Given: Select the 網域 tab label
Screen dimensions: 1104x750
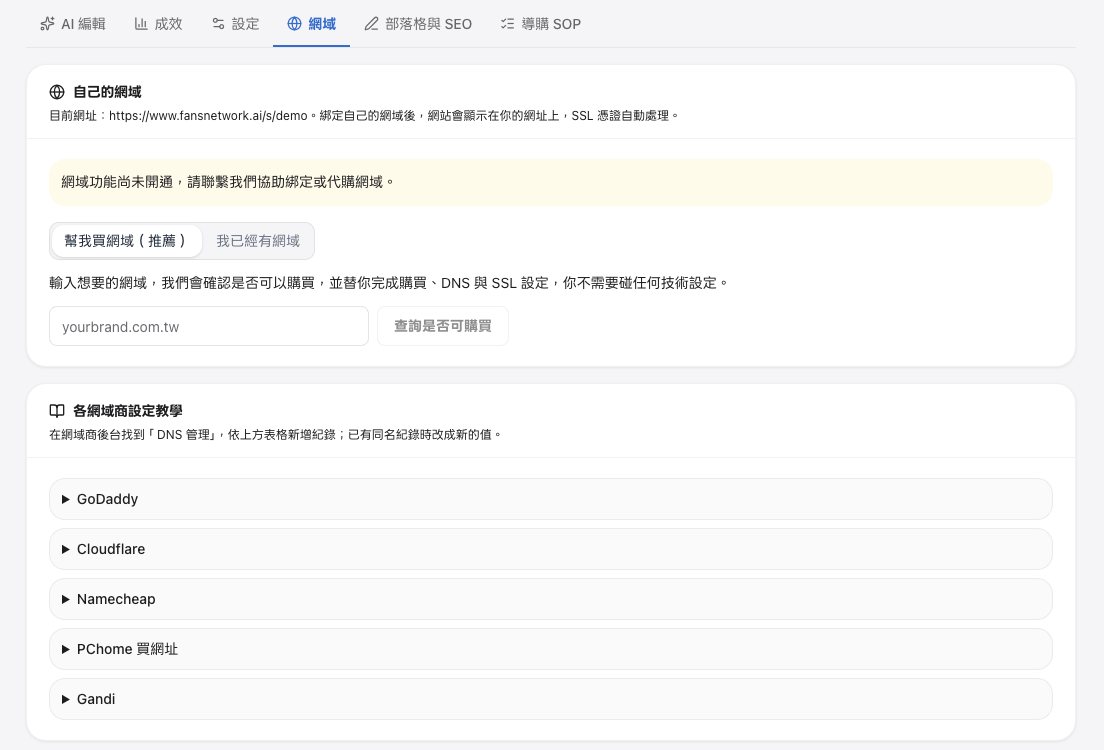Looking at the screenshot, I should [x=322, y=24].
